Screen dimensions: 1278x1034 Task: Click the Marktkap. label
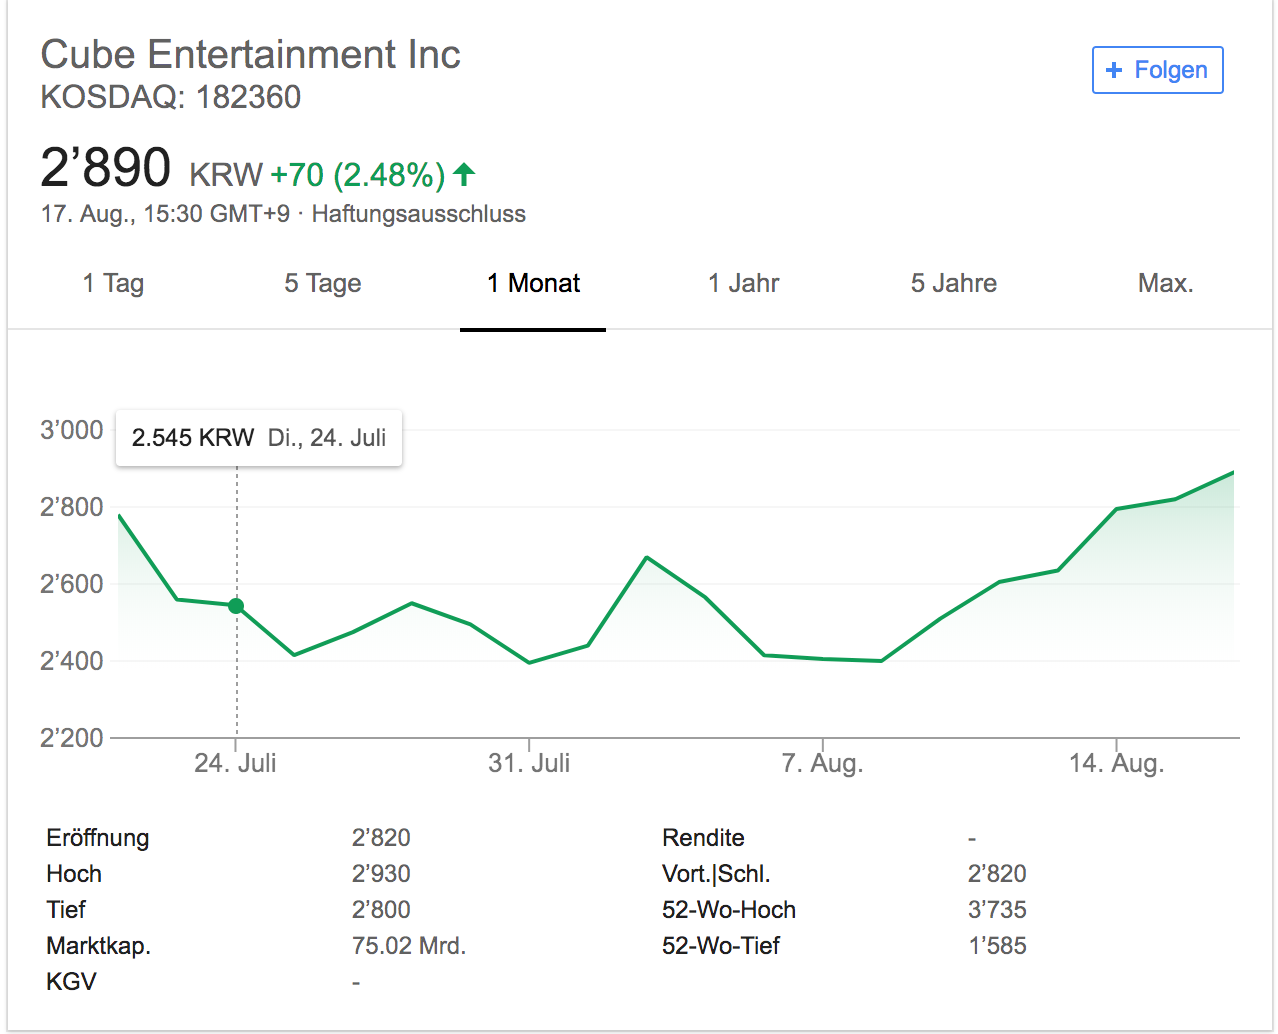coord(98,946)
